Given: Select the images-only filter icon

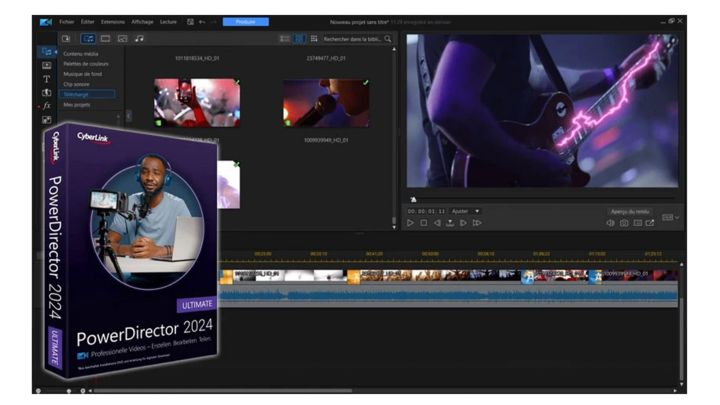Looking at the screenshot, I should point(123,39).
